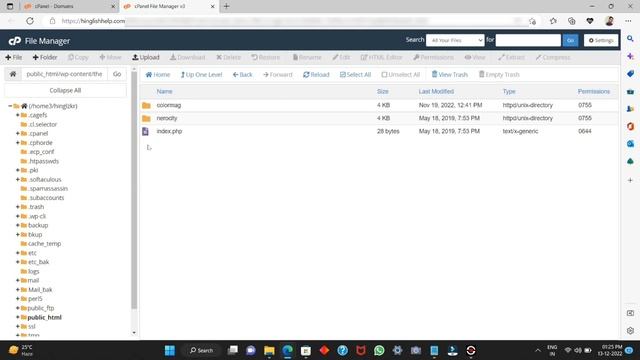Open browser profile avatar
640x360 pixels.
coord(609,21)
